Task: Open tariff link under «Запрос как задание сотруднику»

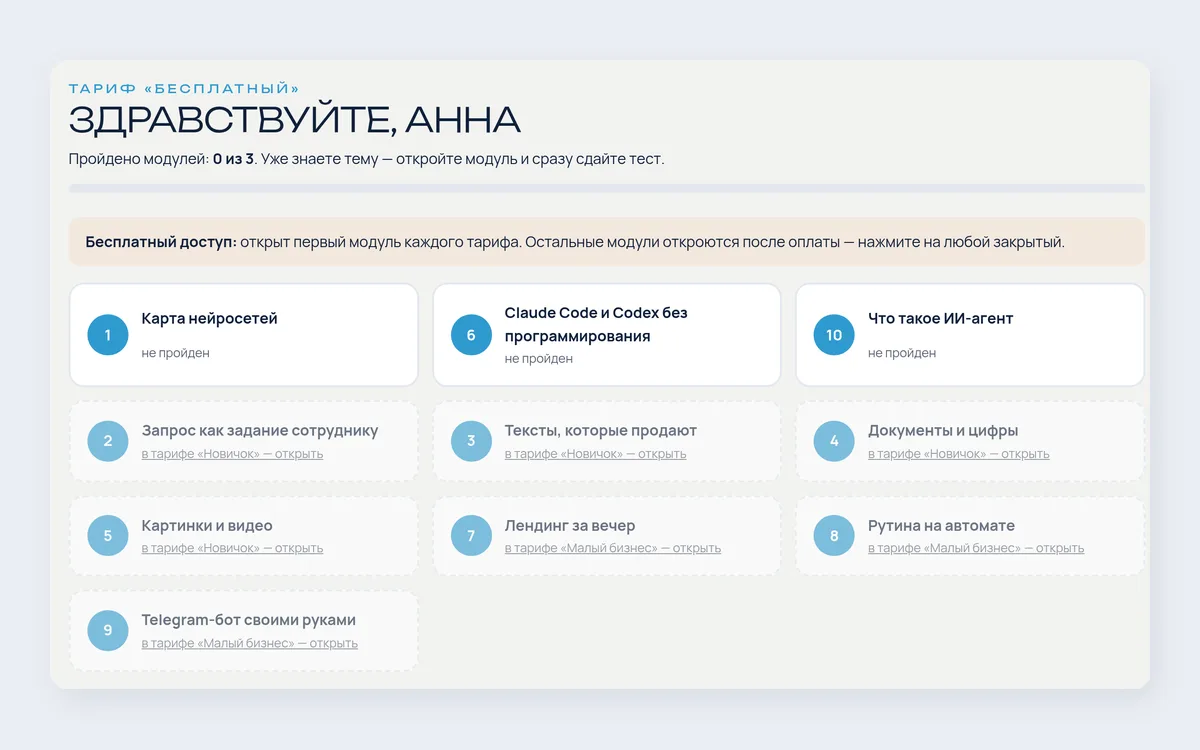Action: pyautogui.click(x=232, y=454)
